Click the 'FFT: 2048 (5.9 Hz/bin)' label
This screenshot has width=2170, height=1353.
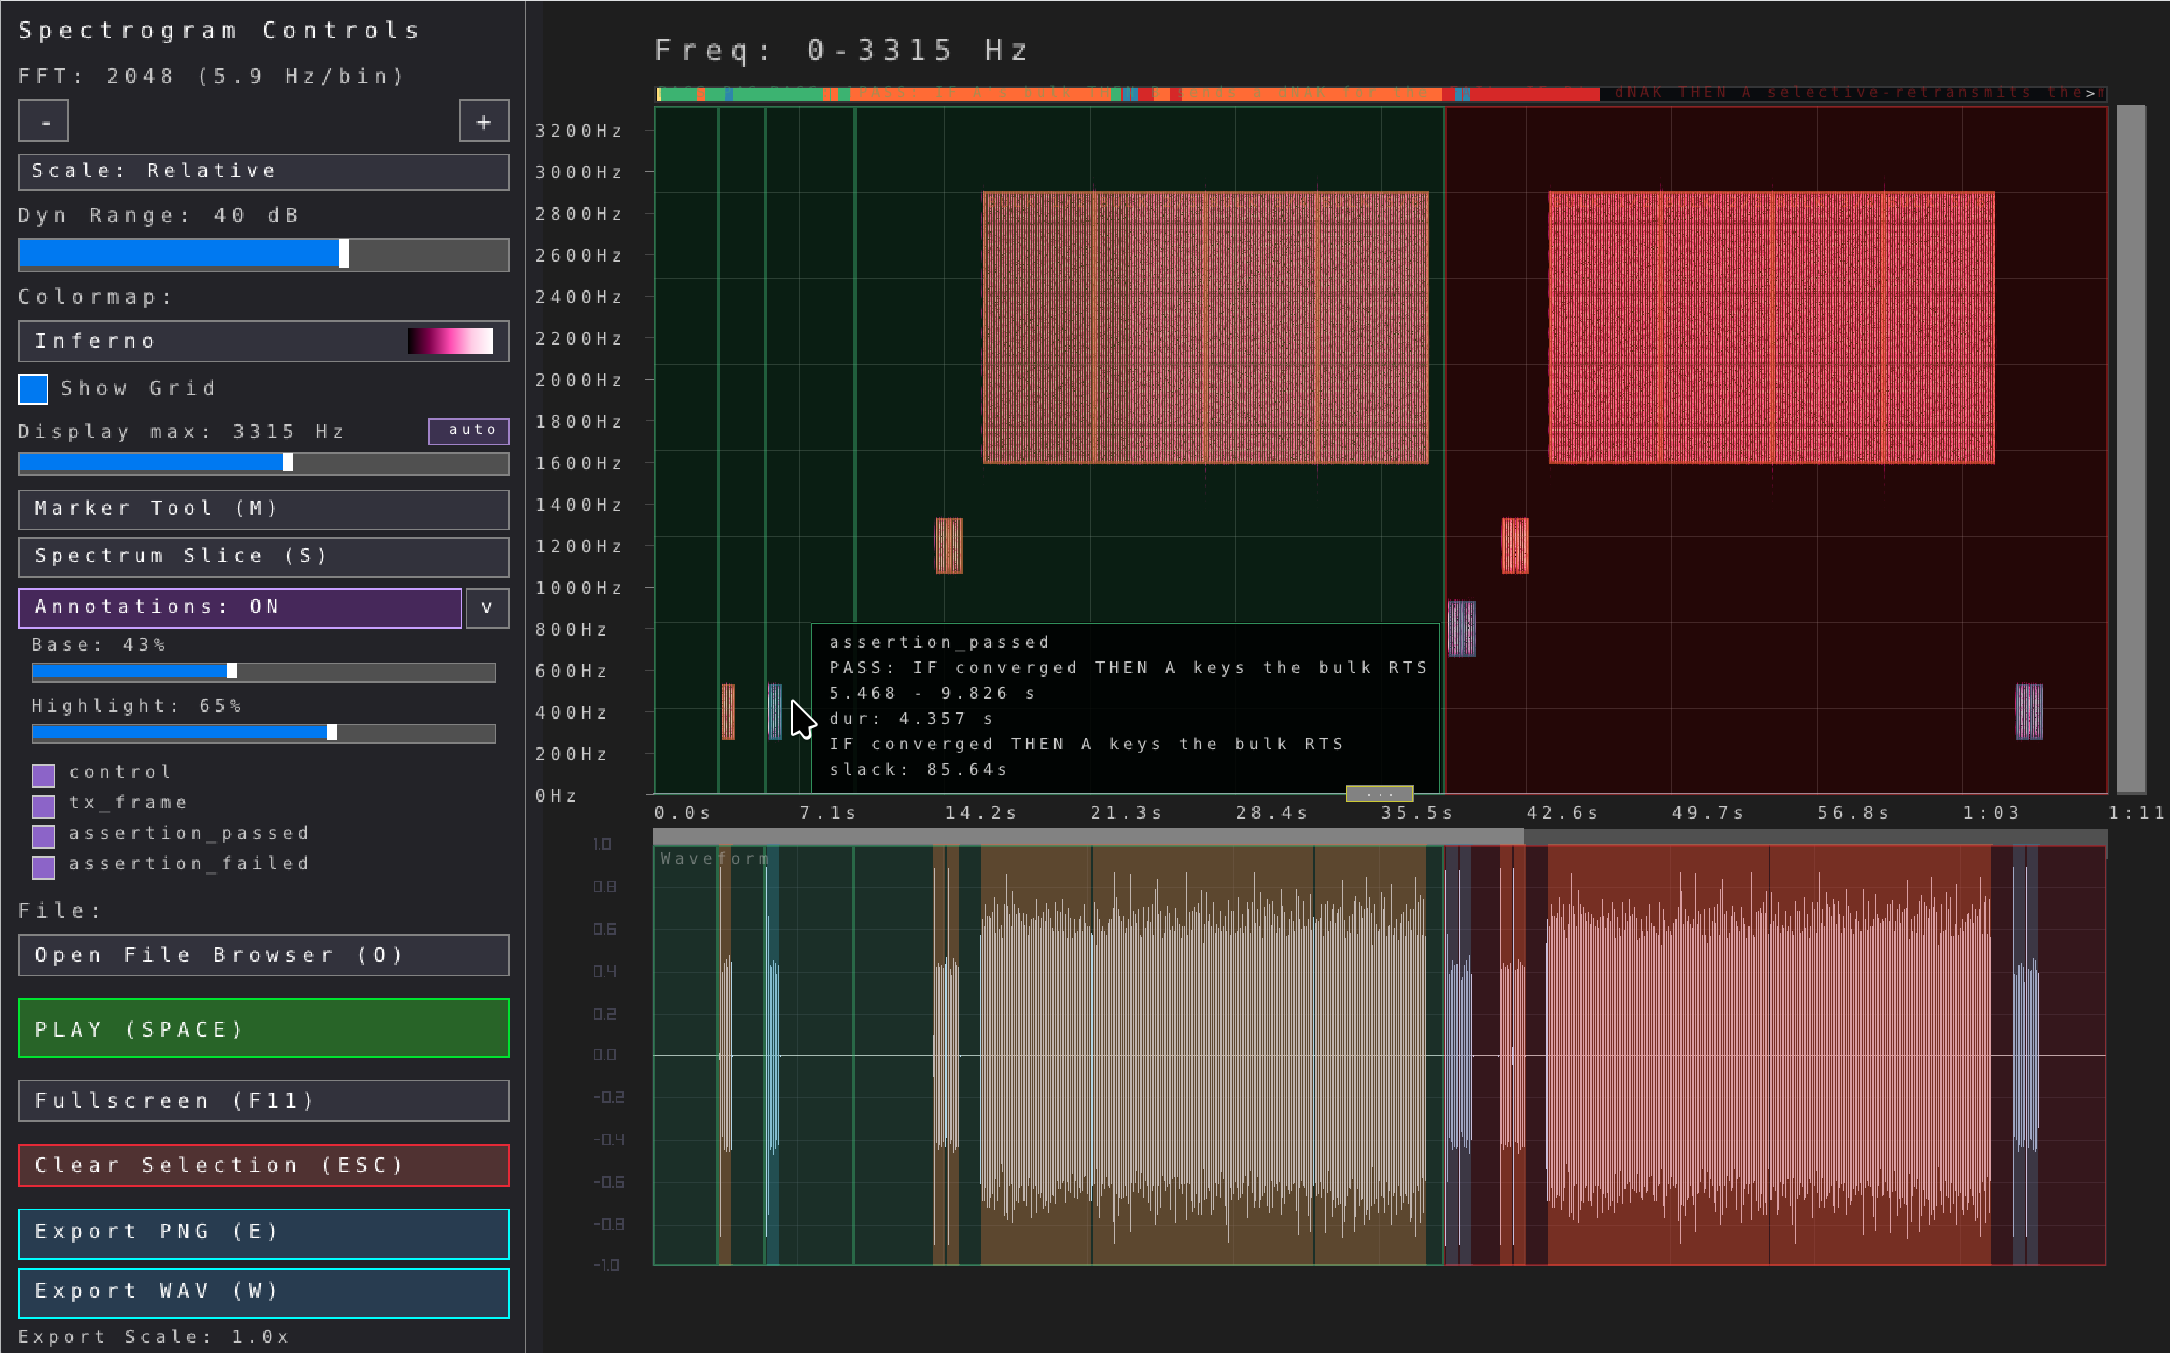pos(211,76)
